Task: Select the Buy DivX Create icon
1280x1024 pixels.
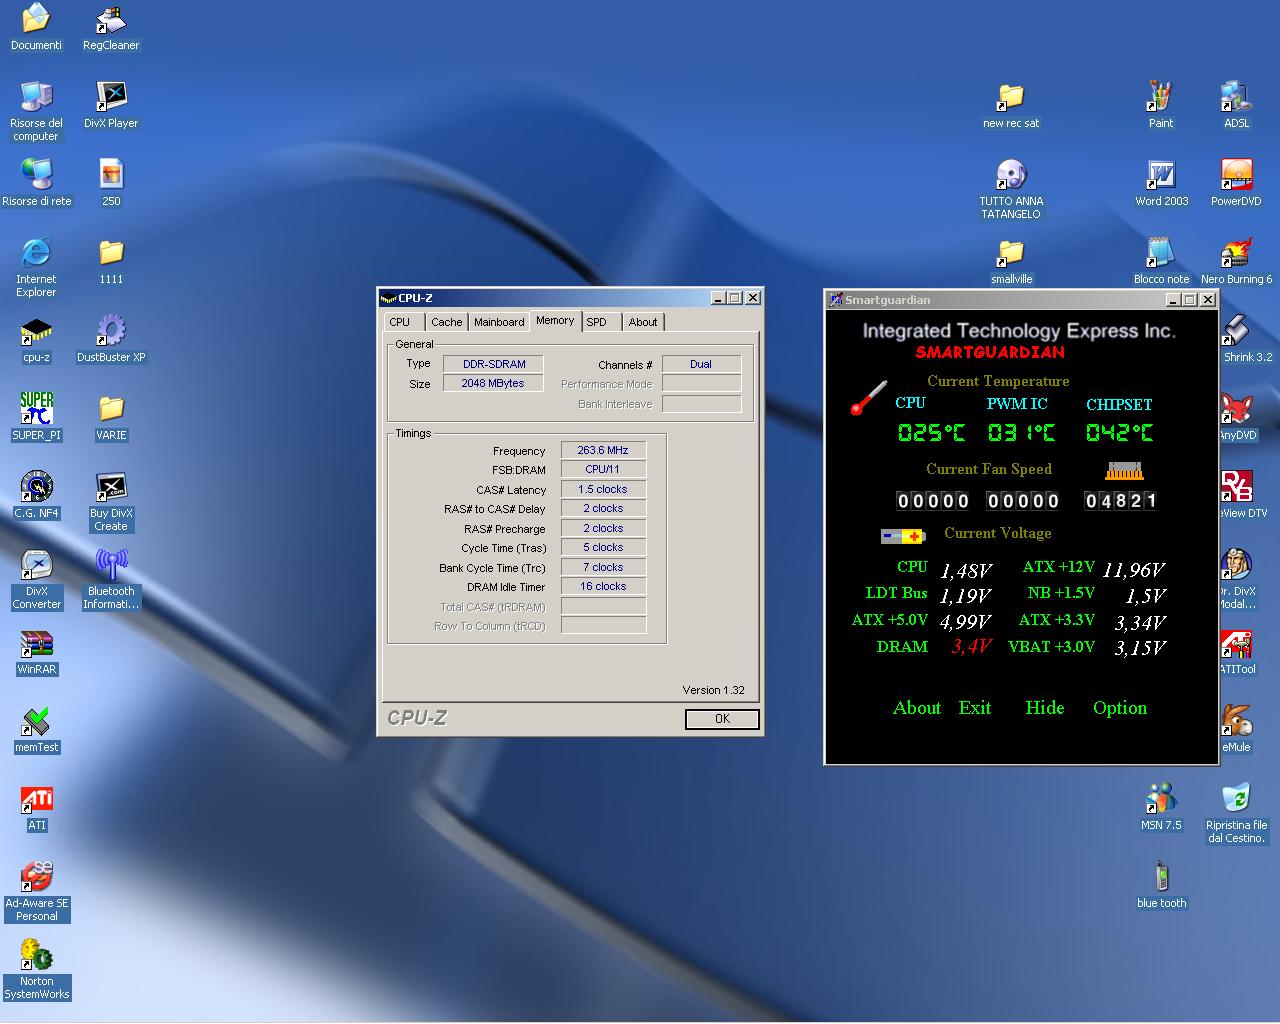Action: click(111, 501)
